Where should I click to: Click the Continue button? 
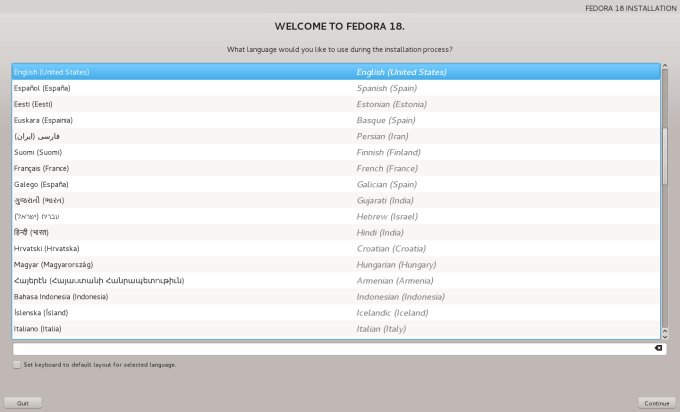657,403
